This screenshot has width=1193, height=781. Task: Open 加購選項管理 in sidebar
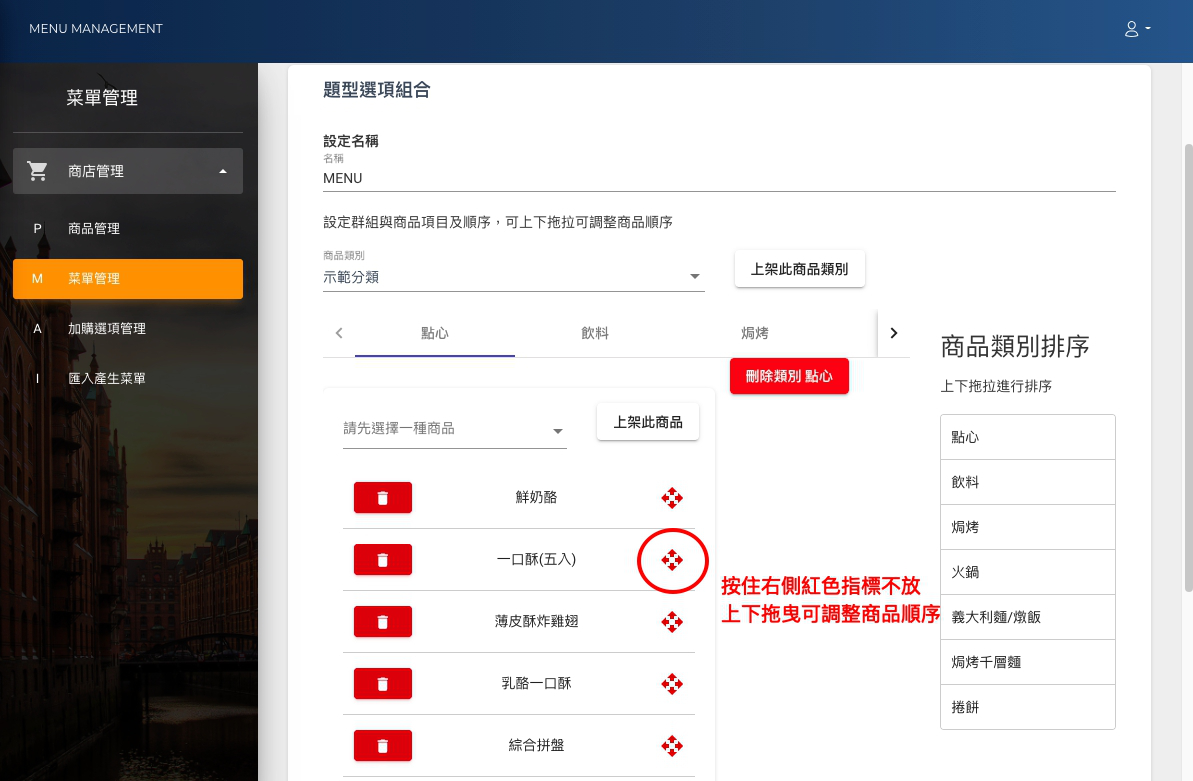tap(128, 329)
